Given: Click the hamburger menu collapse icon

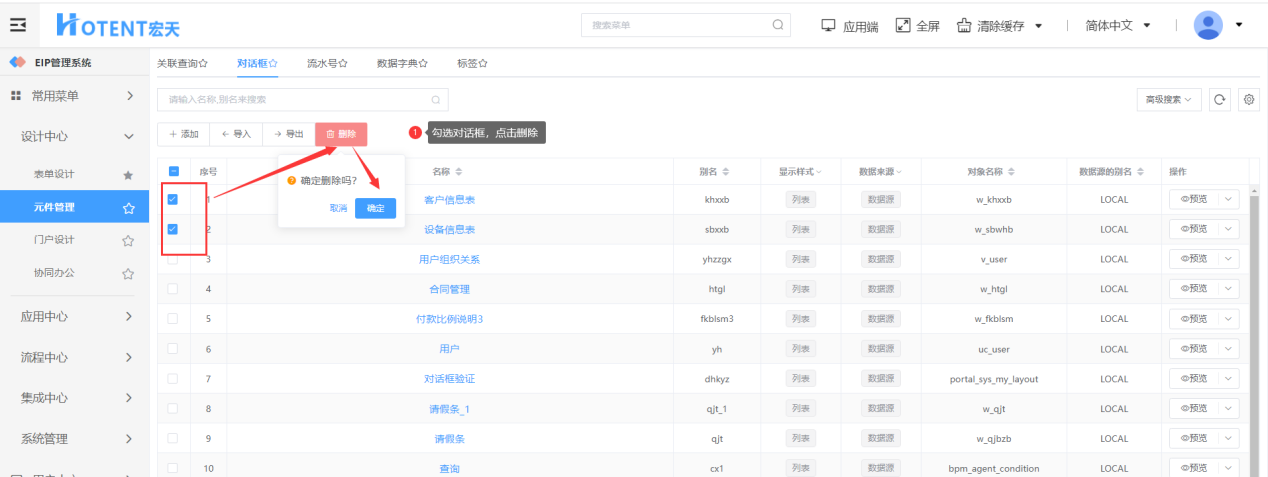Looking at the screenshot, I should (18, 25).
